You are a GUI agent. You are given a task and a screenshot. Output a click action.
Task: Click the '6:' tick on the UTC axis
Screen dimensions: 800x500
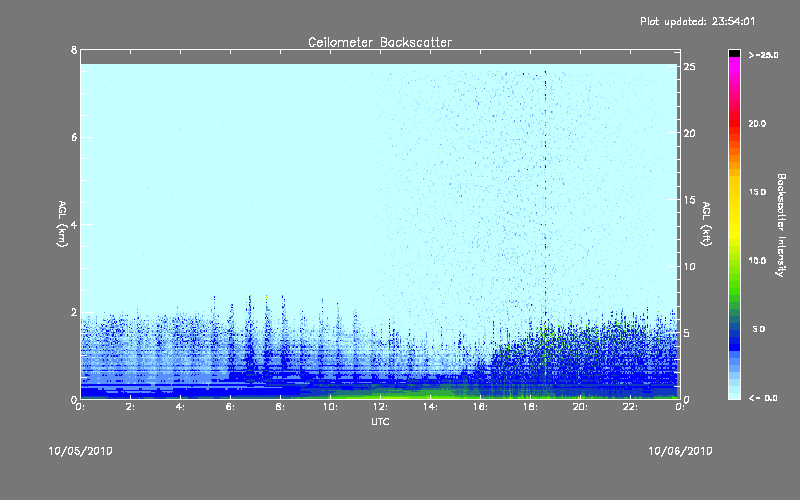(x=230, y=407)
